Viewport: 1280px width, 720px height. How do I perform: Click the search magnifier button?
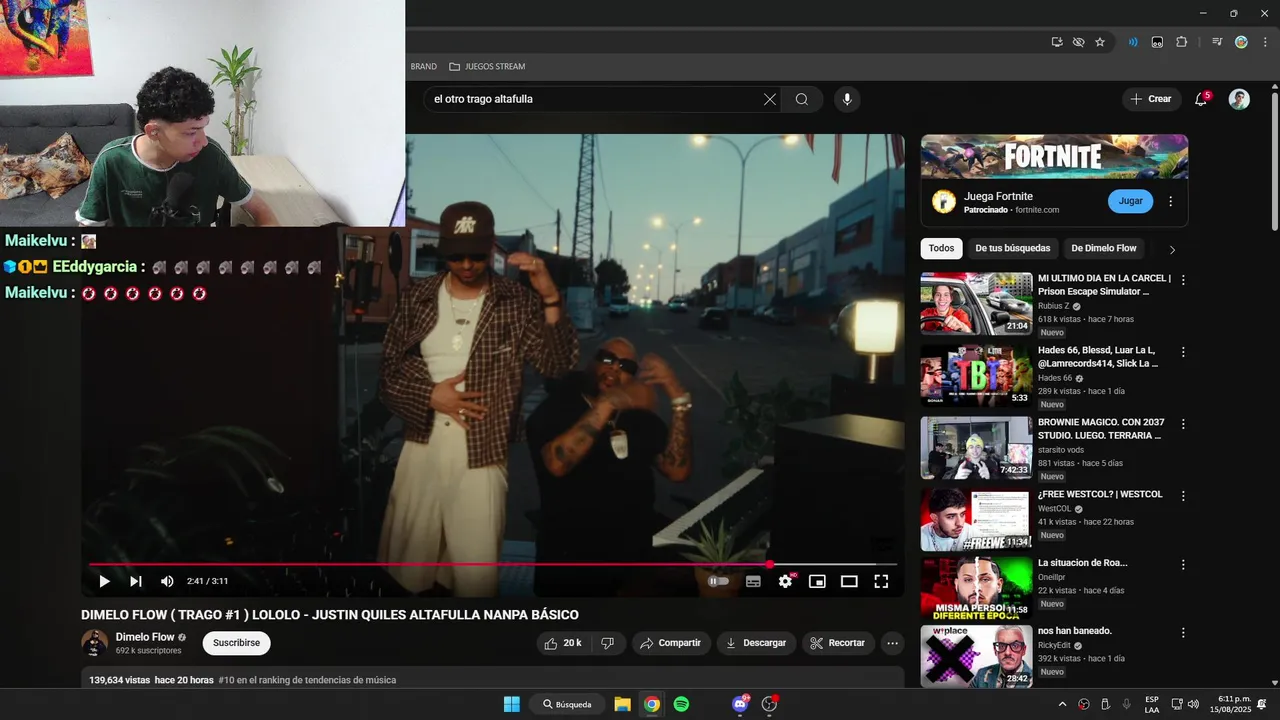click(x=802, y=99)
